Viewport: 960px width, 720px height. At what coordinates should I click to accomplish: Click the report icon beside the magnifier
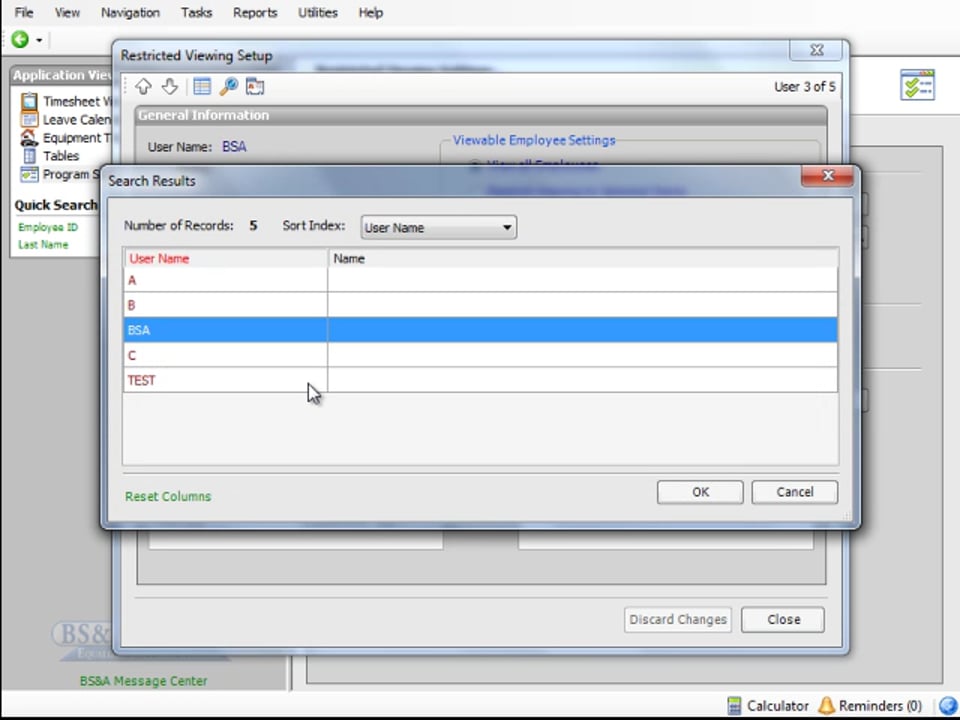(255, 86)
